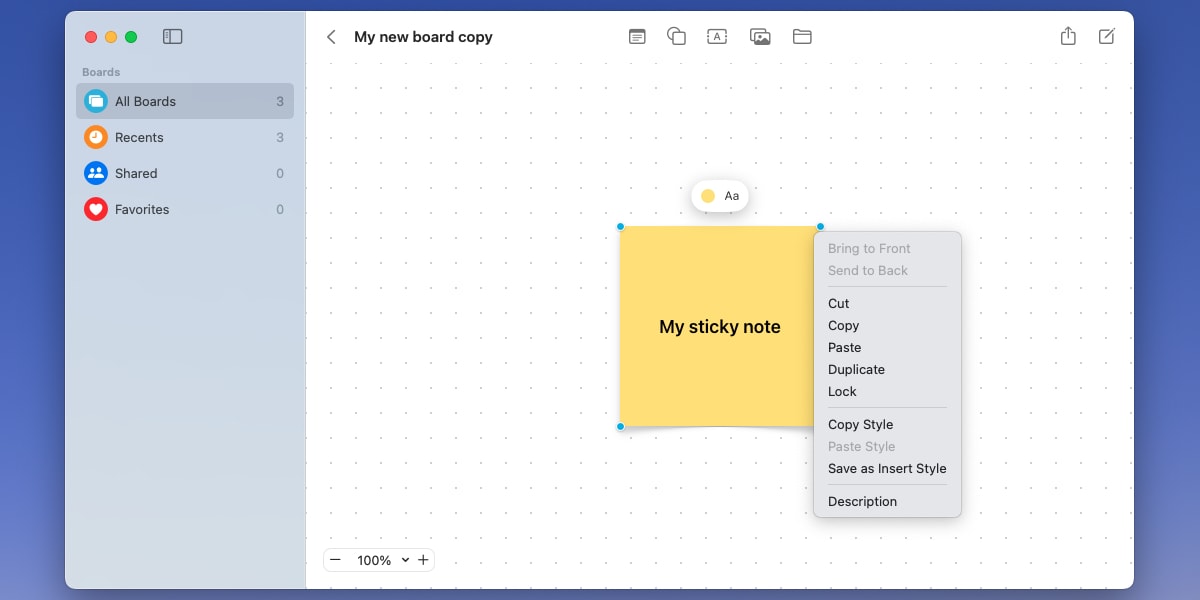Zoom out with the minus button

click(x=336, y=560)
